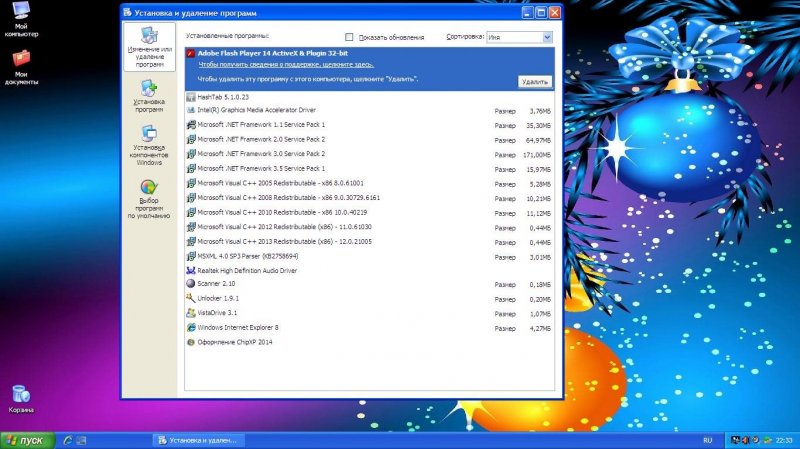Click the 171,00МБ size value
800x449 pixels.
[537, 155]
